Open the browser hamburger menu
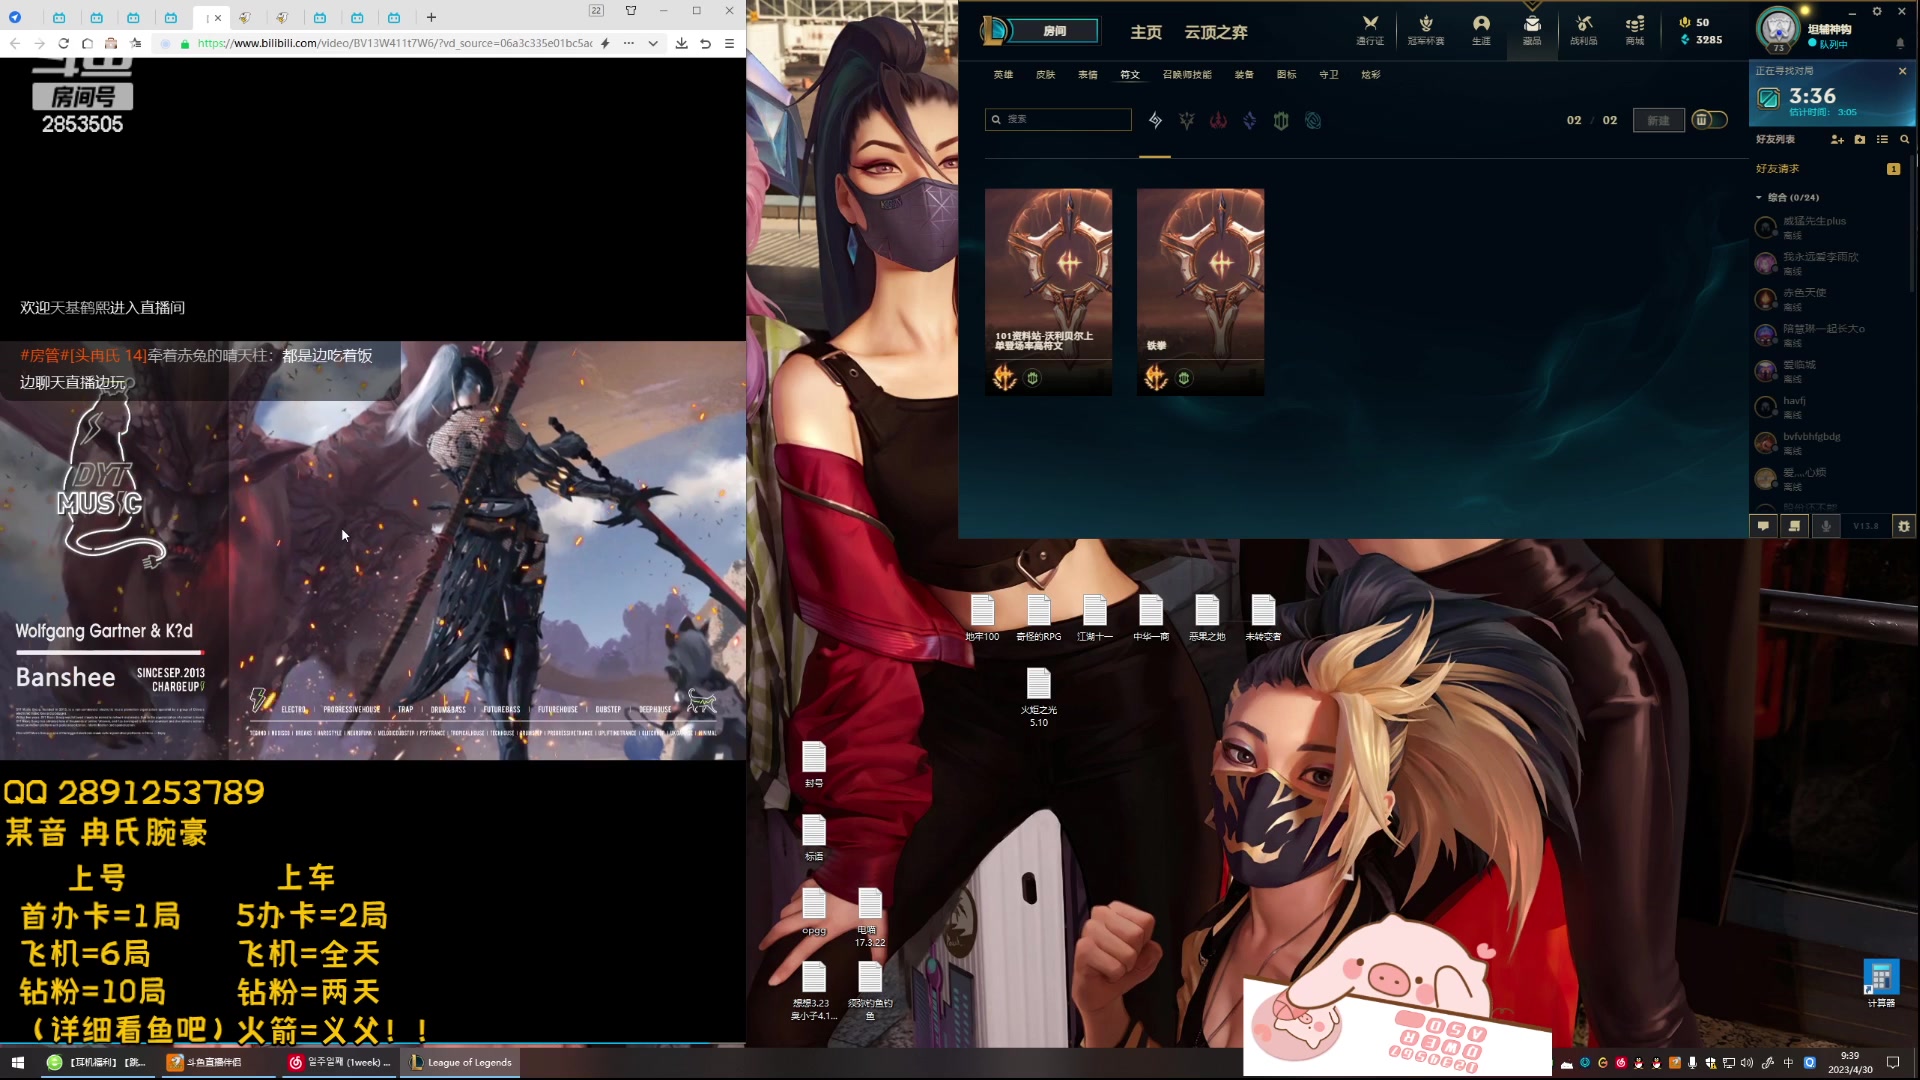 [729, 43]
